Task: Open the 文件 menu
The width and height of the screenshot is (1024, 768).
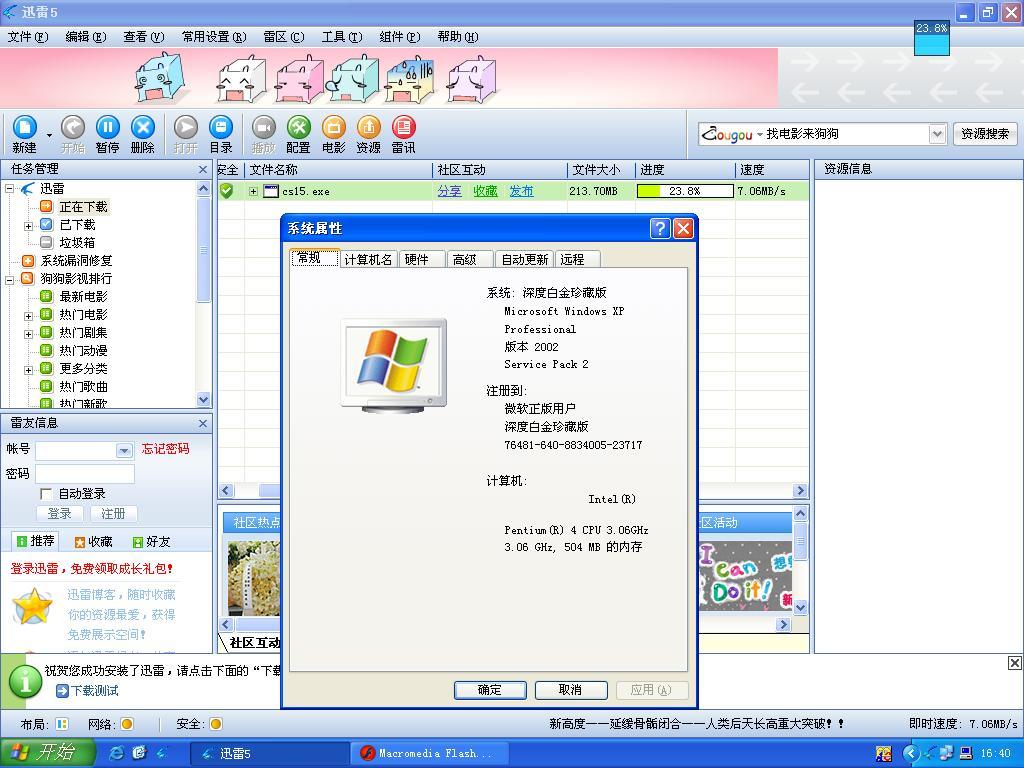Action: click(x=27, y=37)
